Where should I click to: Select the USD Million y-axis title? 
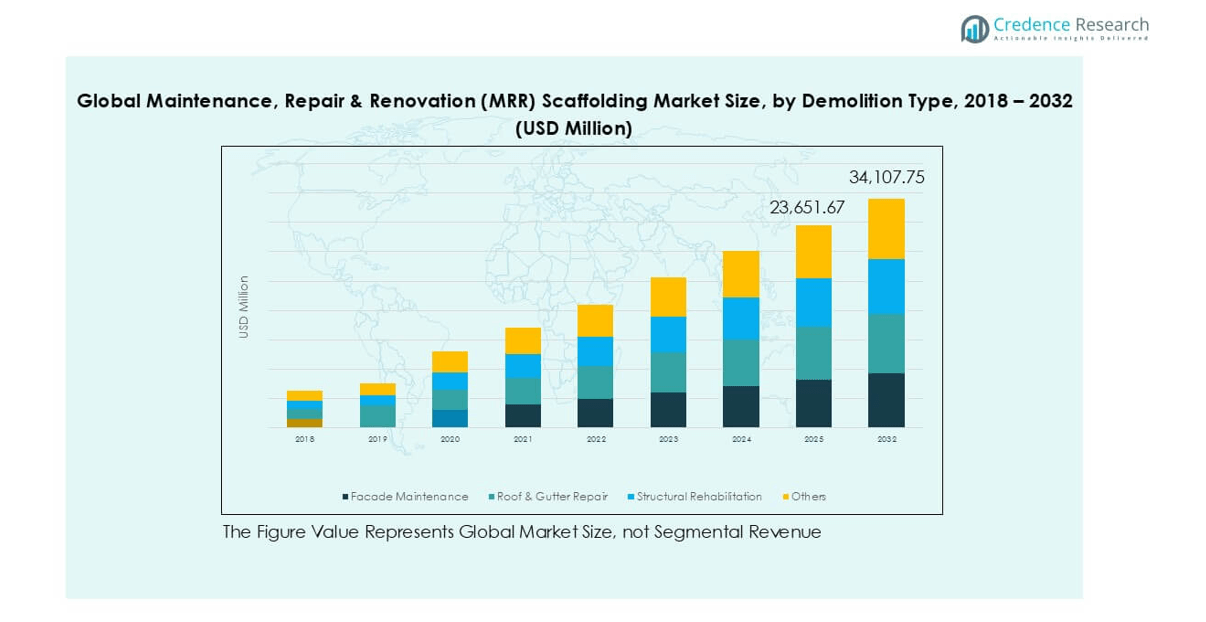pos(243,307)
